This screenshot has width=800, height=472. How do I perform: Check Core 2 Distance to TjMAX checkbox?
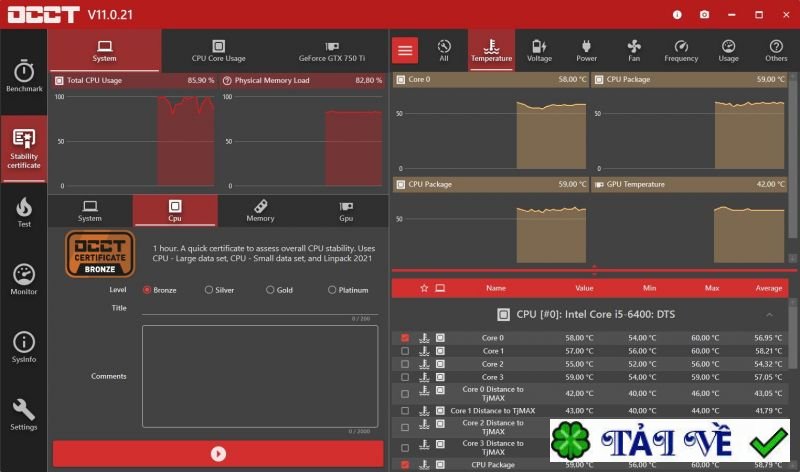[405, 428]
